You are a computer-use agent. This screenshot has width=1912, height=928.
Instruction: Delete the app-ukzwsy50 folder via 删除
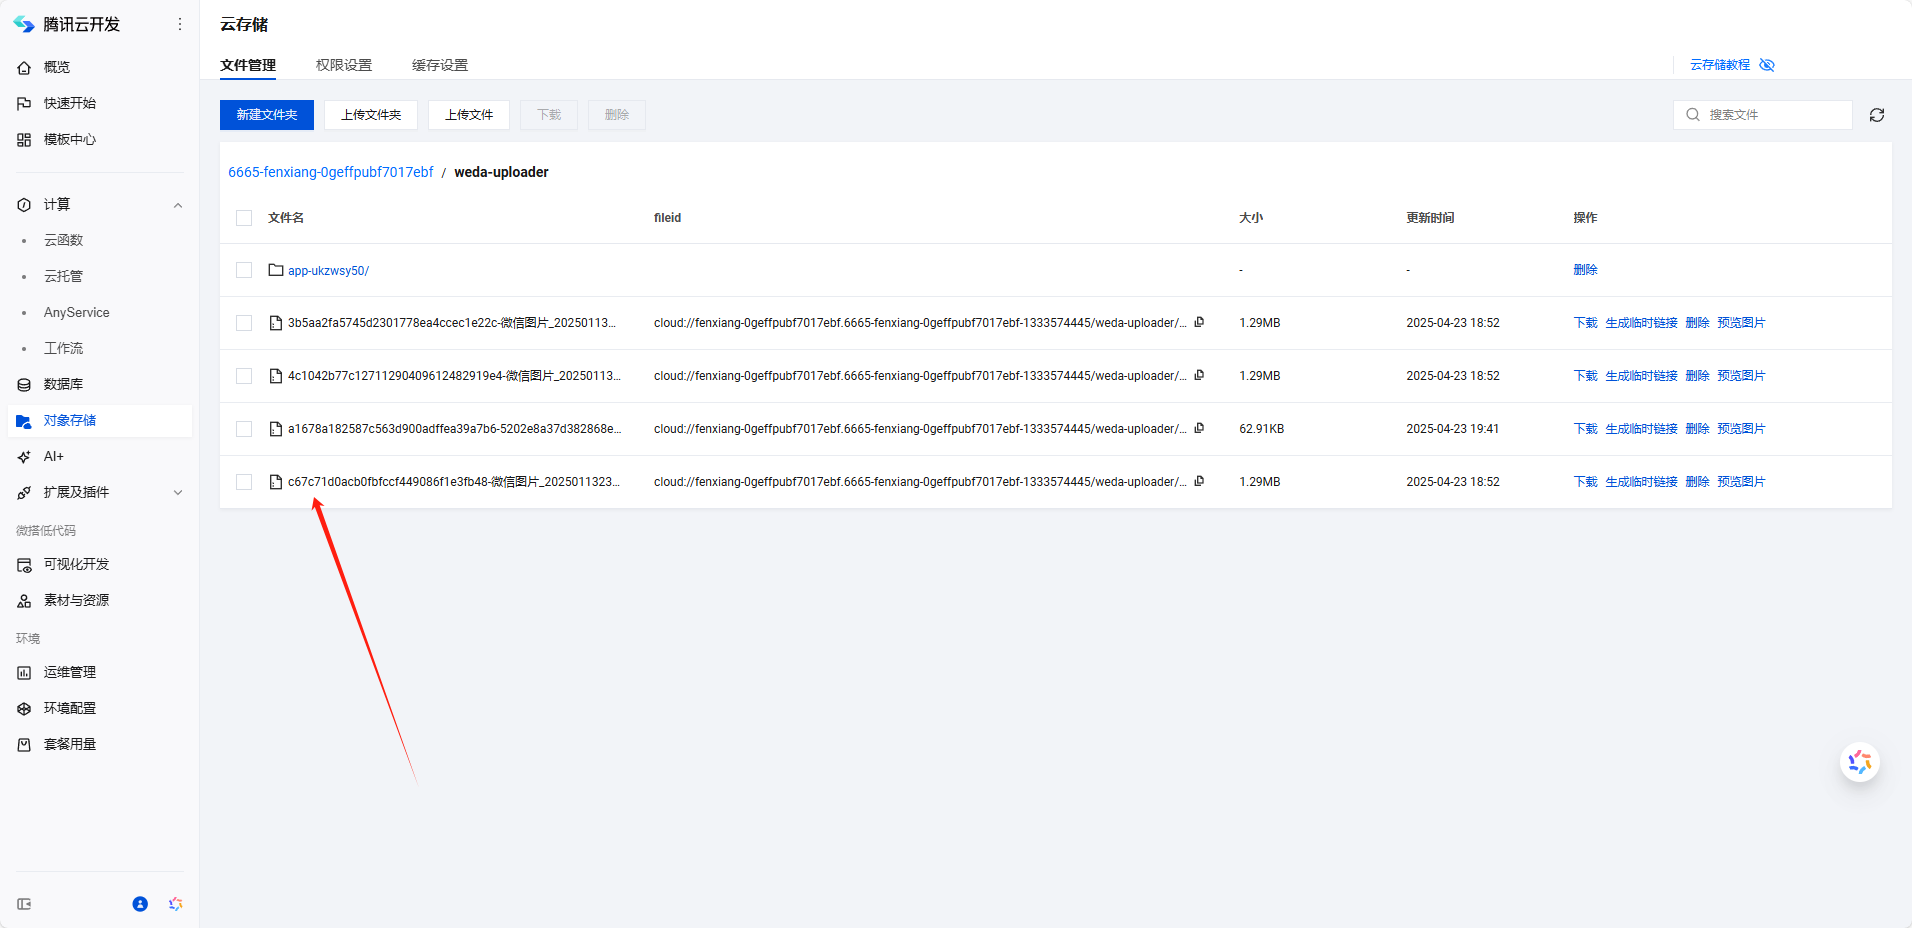click(1585, 270)
